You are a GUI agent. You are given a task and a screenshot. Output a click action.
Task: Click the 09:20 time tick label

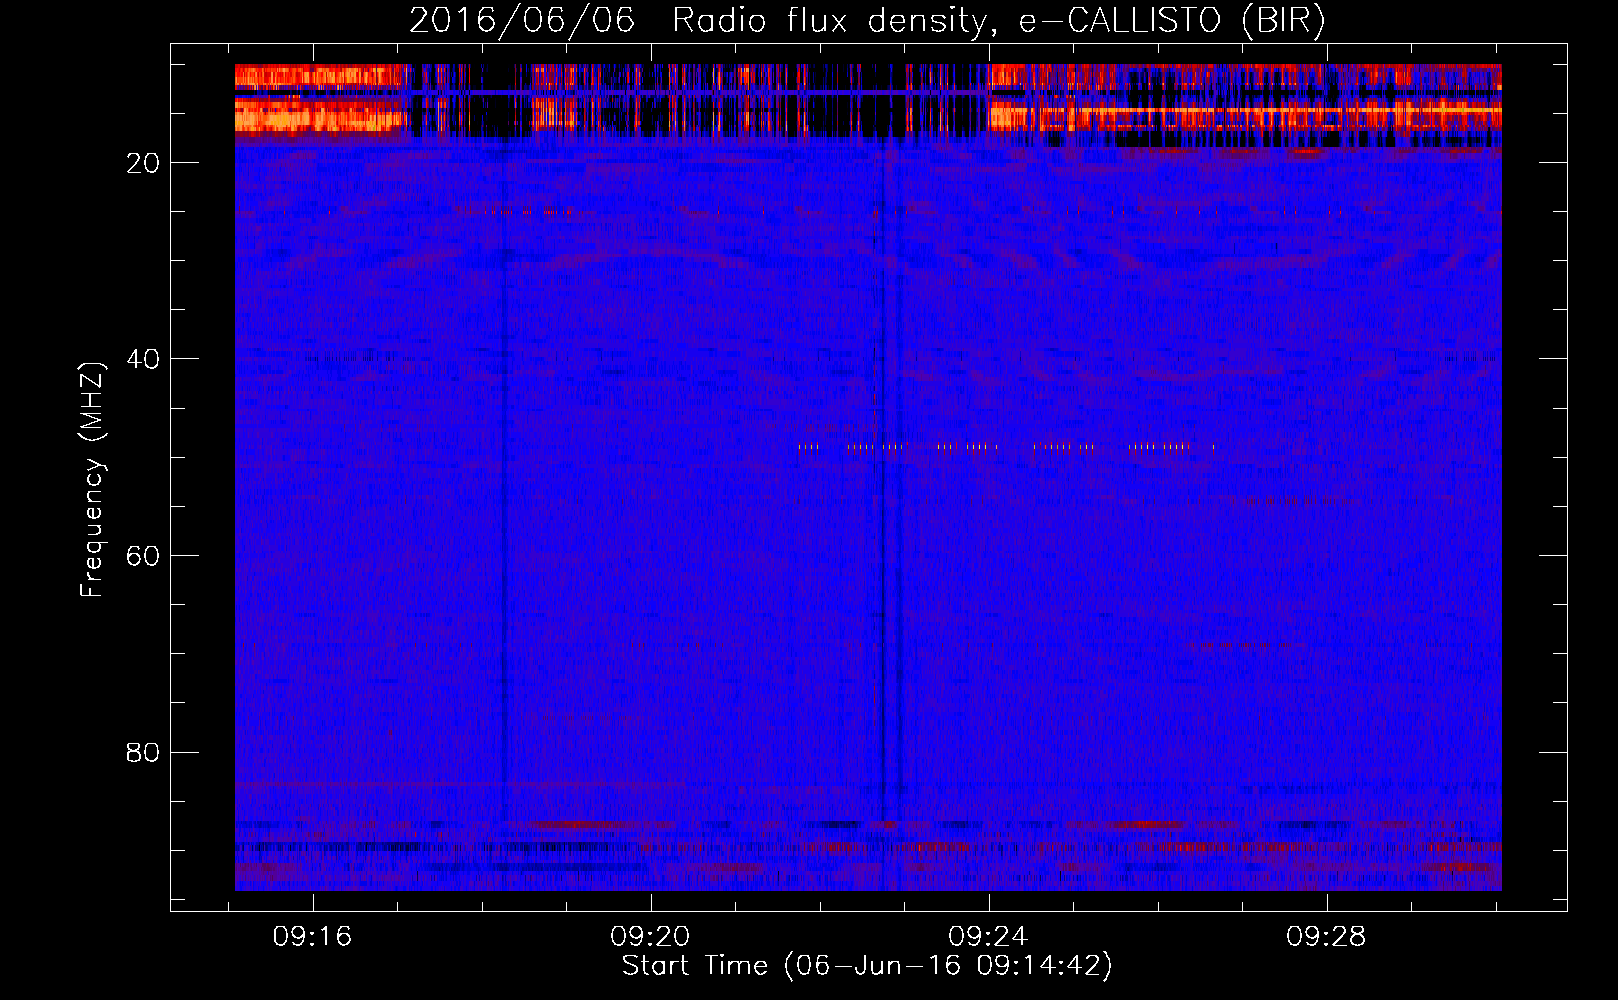(651, 937)
